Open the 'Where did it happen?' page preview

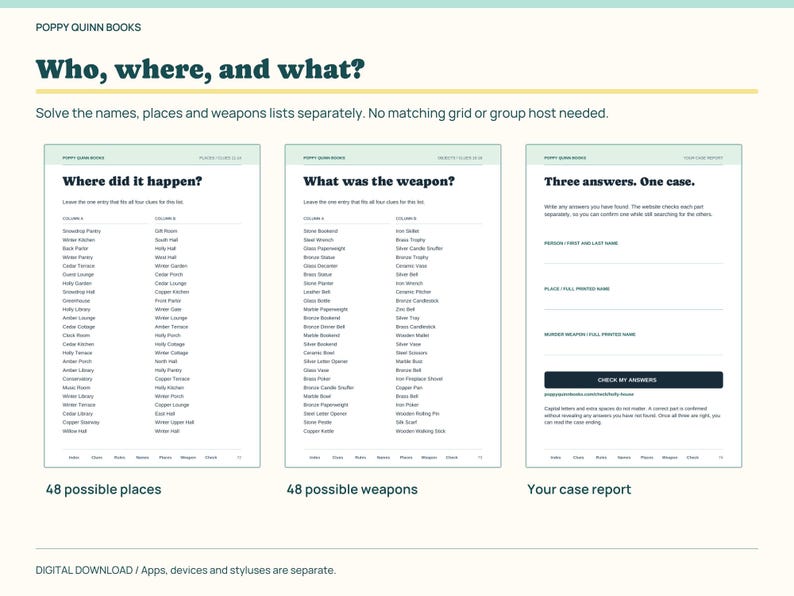(152, 306)
